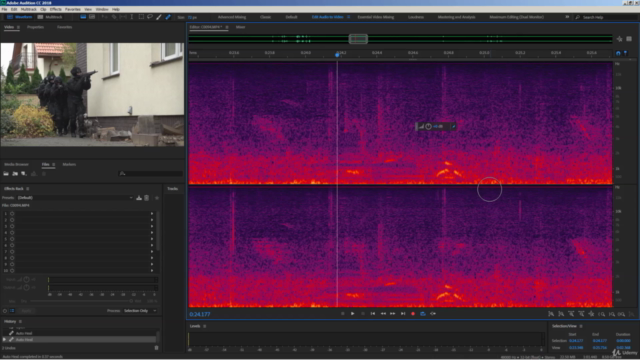
Task: Click New File icon in Files panel
Action: tap(24, 174)
